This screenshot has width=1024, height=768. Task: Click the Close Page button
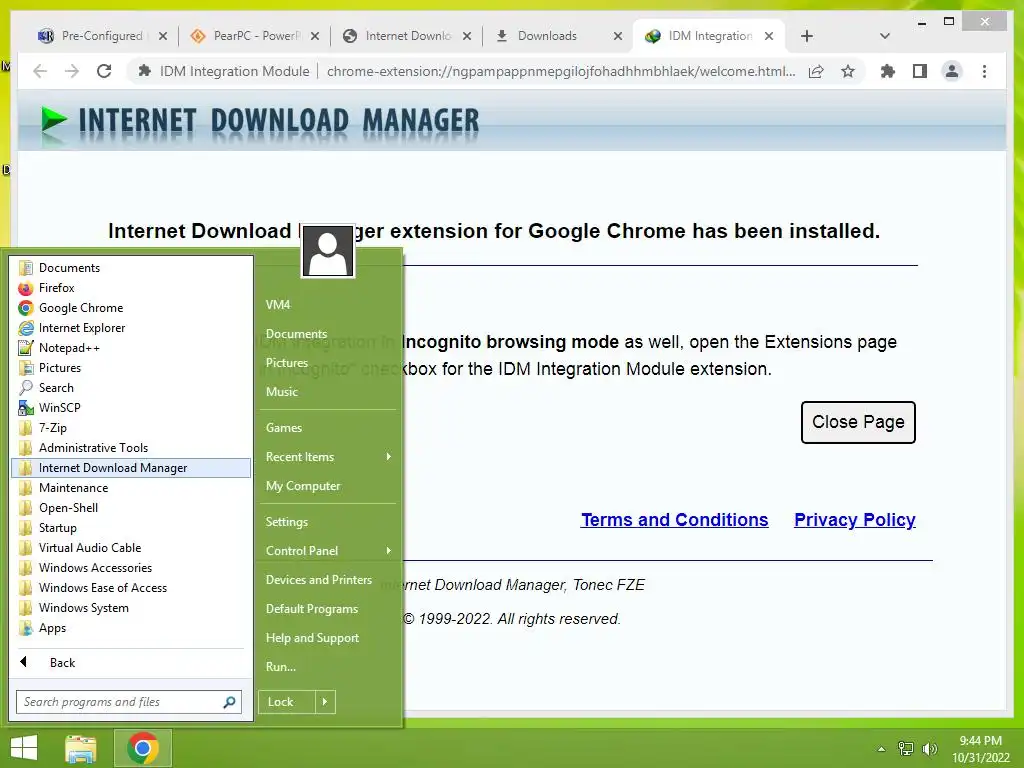click(x=858, y=423)
